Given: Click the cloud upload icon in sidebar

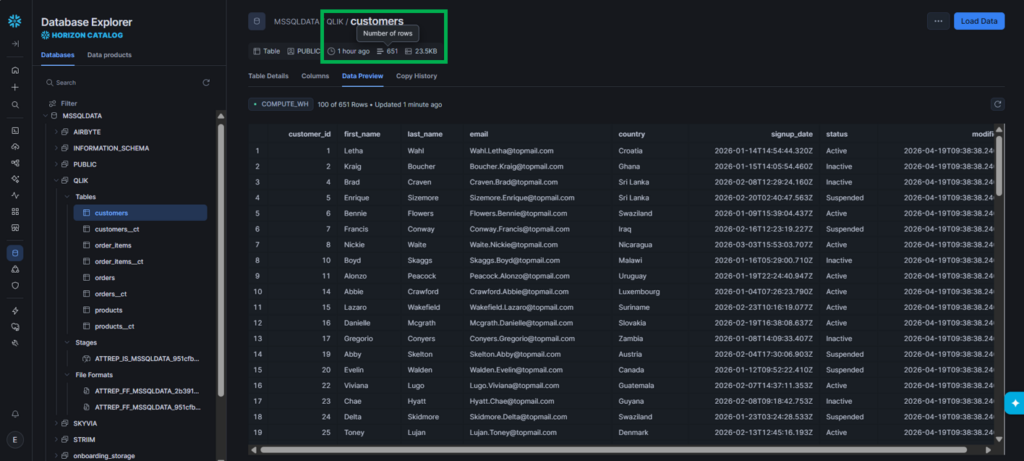Looking at the screenshot, I should (15, 146).
